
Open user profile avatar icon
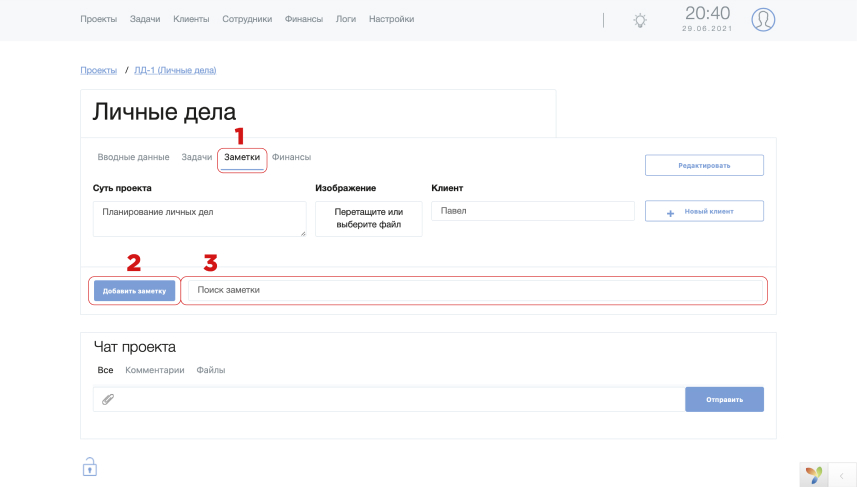tap(763, 20)
